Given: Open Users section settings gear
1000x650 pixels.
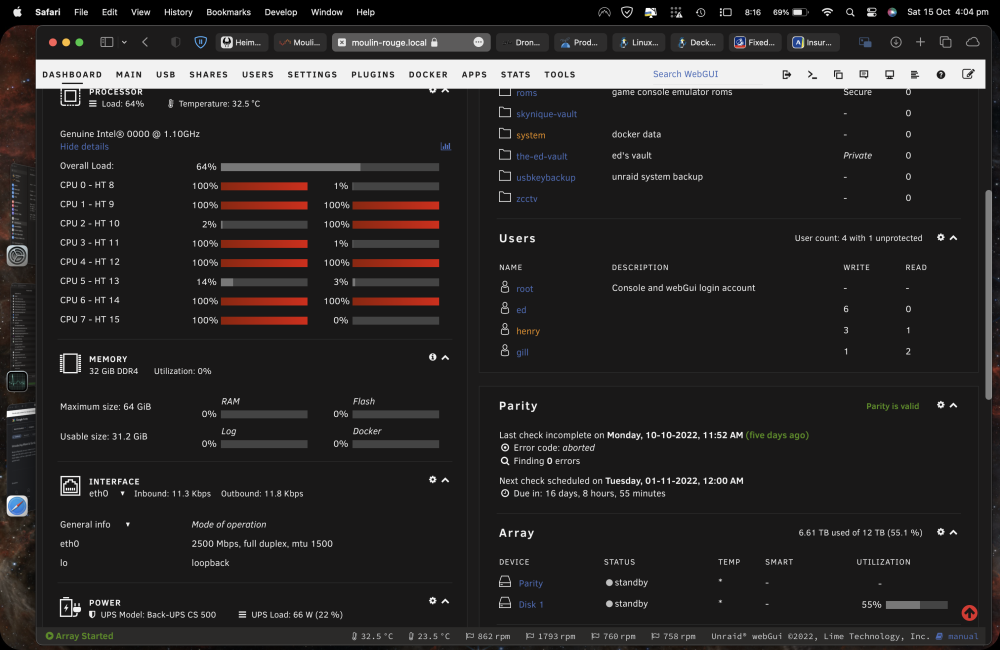Looking at the screenshot, I should (x=941, y=237).
